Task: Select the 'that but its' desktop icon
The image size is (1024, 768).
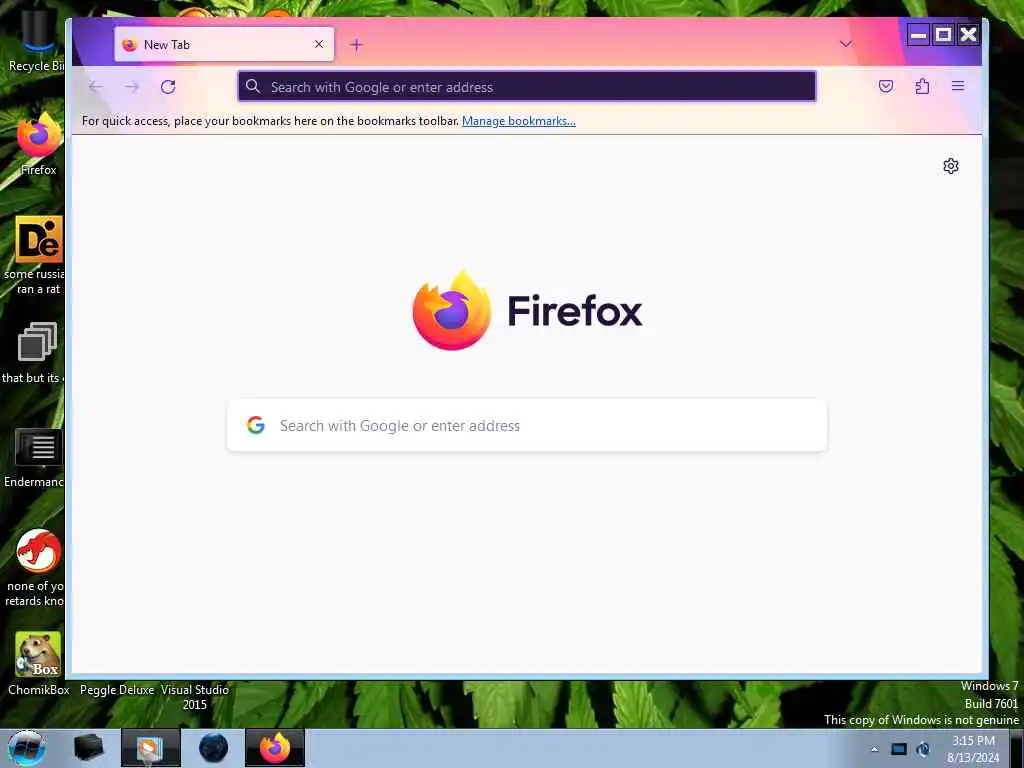Action: (x=34, y=353)
